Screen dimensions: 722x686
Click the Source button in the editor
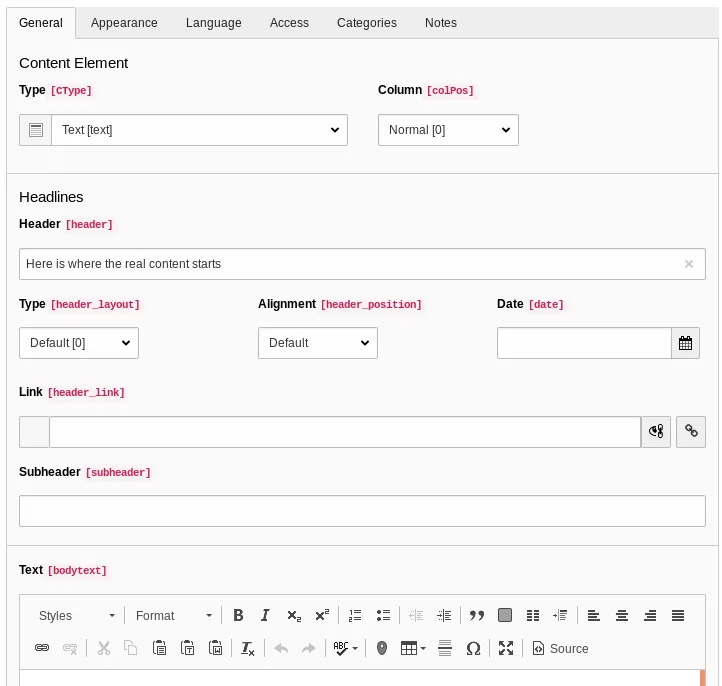click(x=560, y=649)
